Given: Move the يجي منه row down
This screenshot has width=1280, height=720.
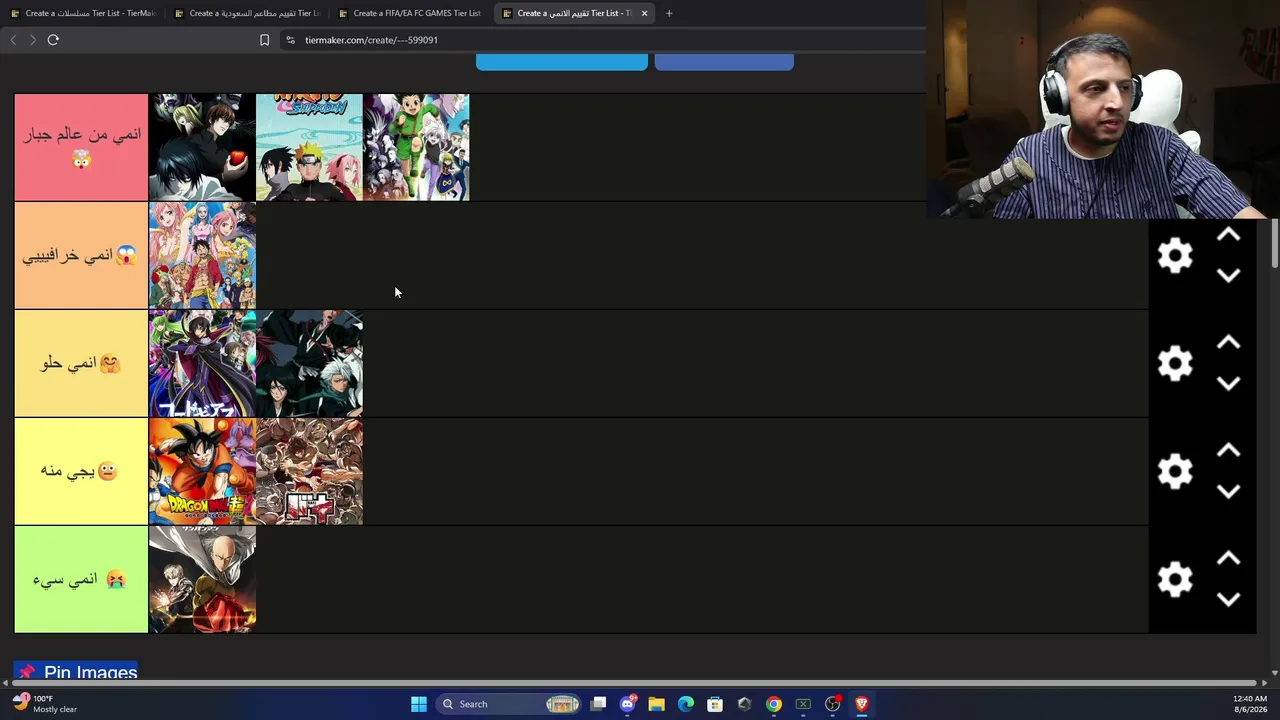Looking at the screenshot, I should (x=1228, y=491).
